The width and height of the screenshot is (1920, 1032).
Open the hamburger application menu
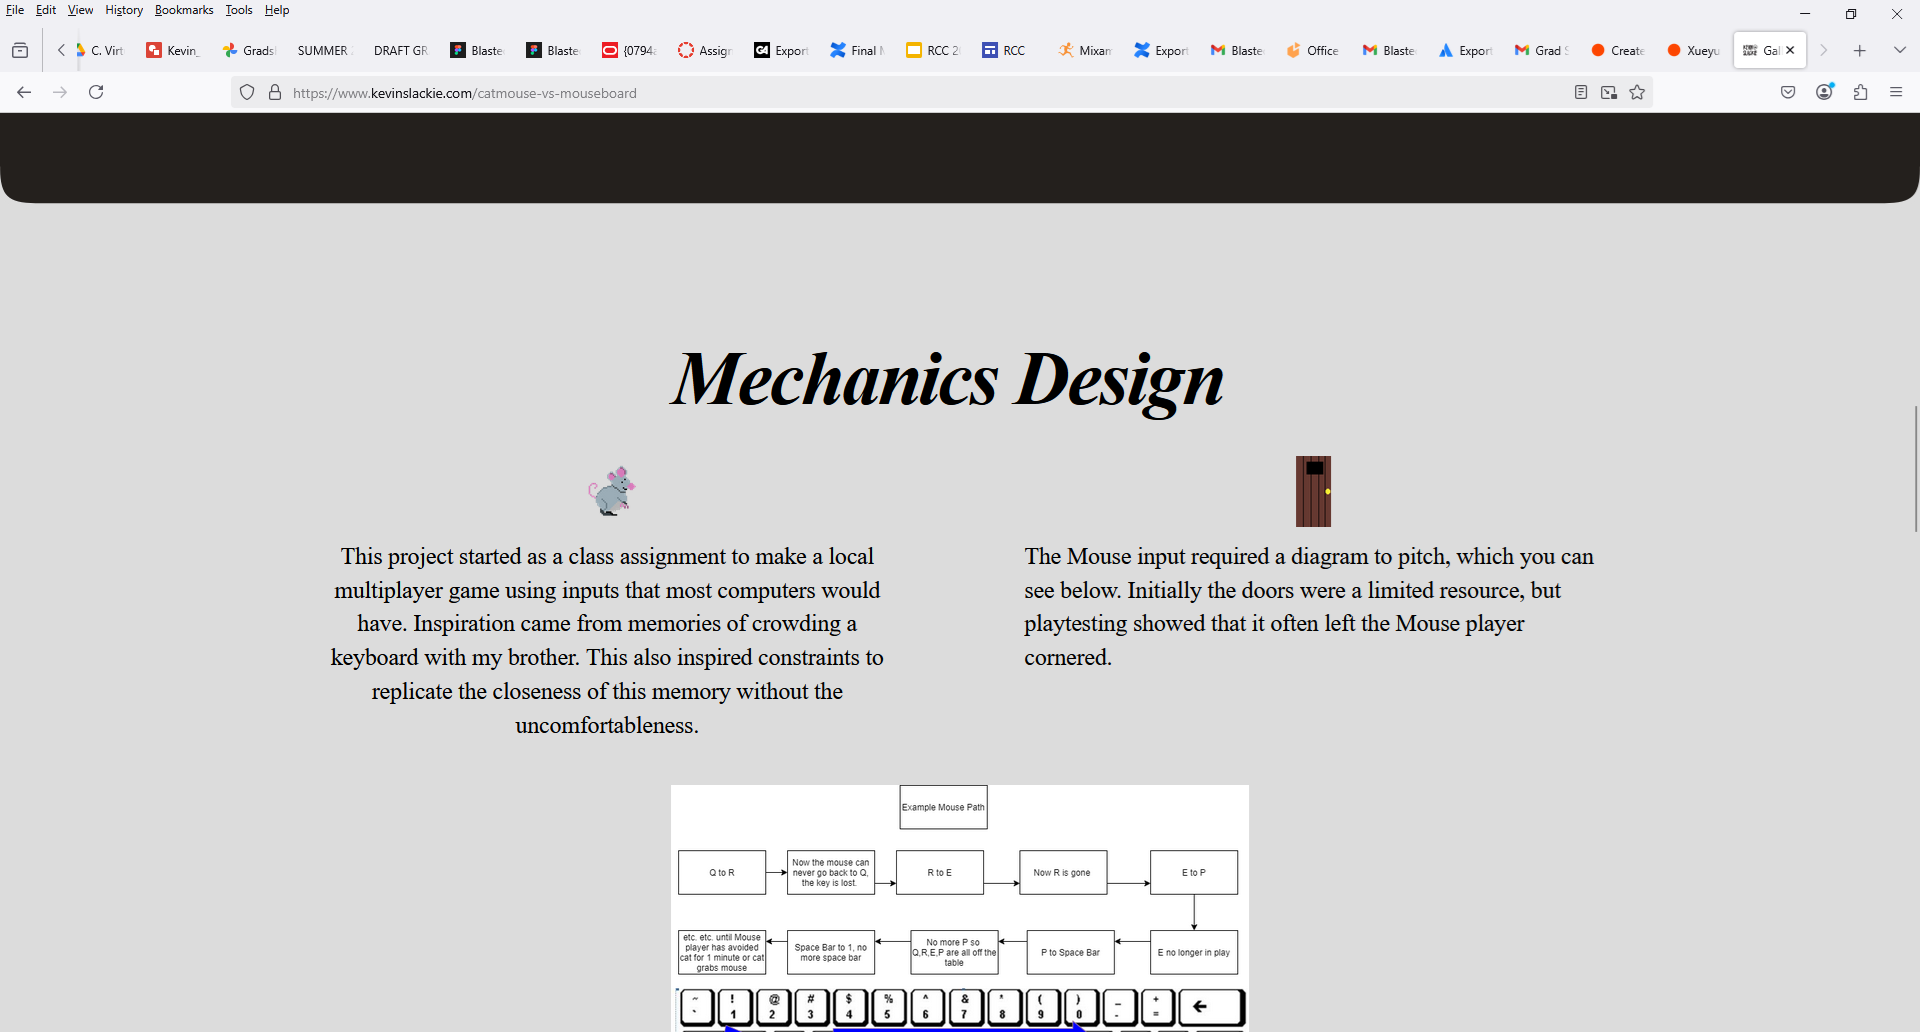click(x=1896, y=92)
